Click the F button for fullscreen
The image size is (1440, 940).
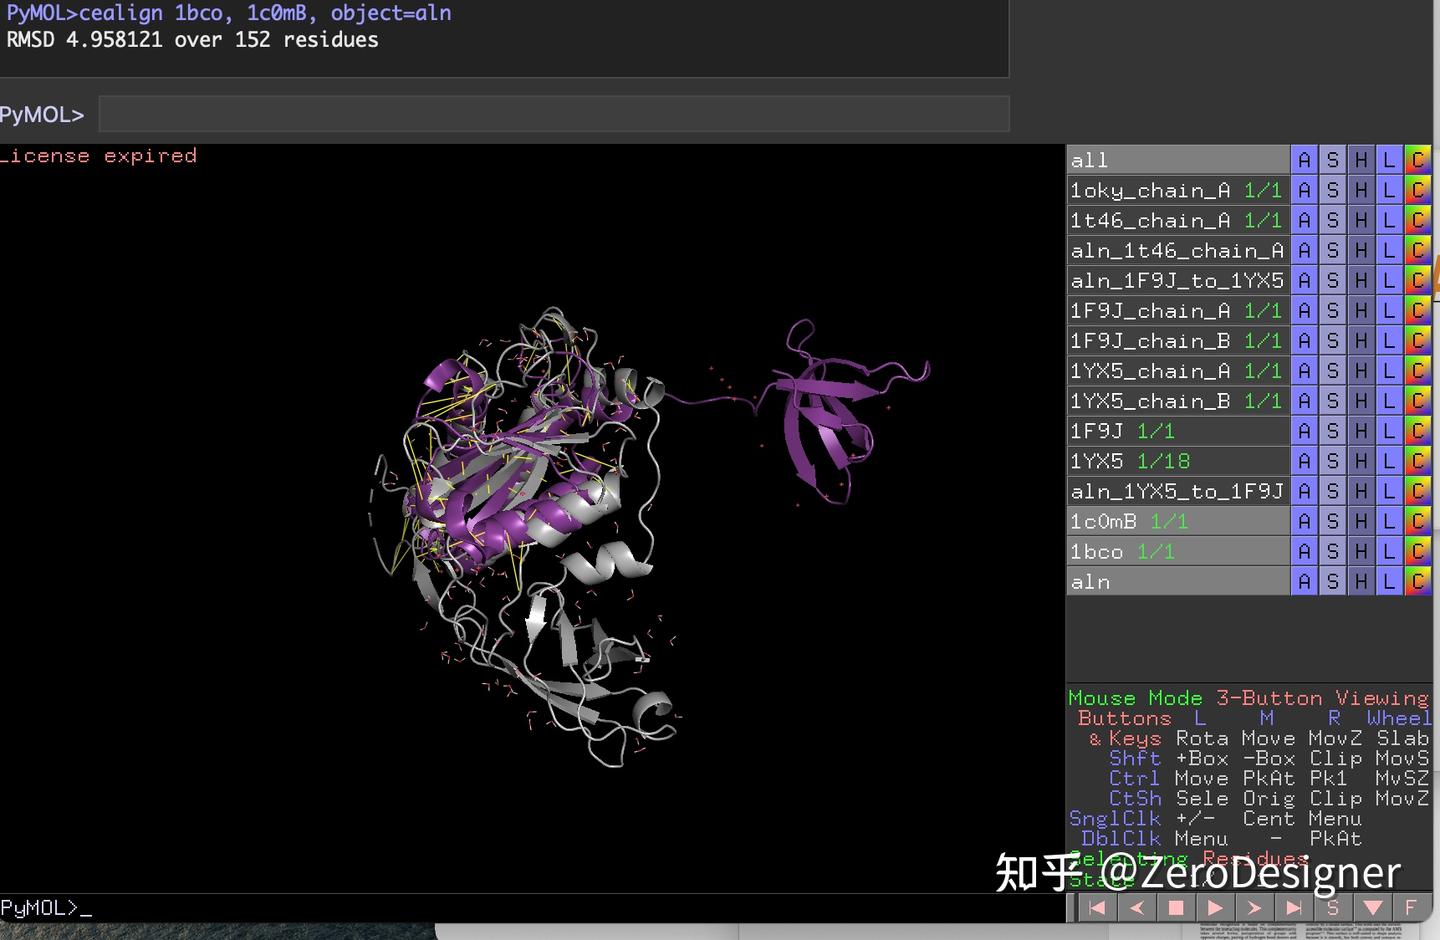(1411, 907)
